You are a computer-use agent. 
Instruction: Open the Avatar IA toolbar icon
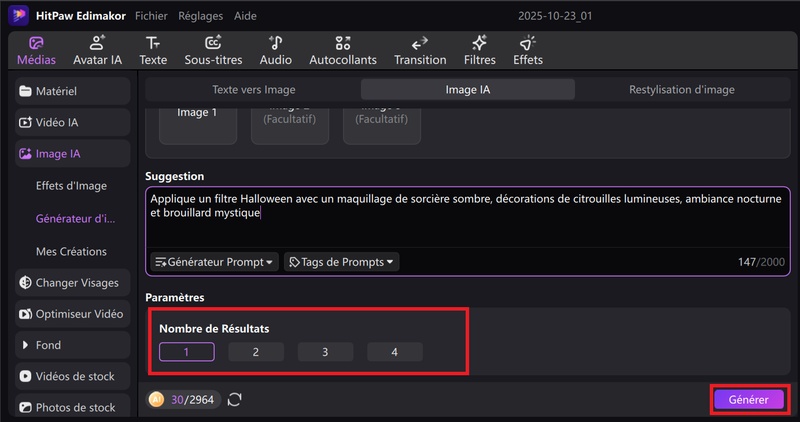point(97,50)
